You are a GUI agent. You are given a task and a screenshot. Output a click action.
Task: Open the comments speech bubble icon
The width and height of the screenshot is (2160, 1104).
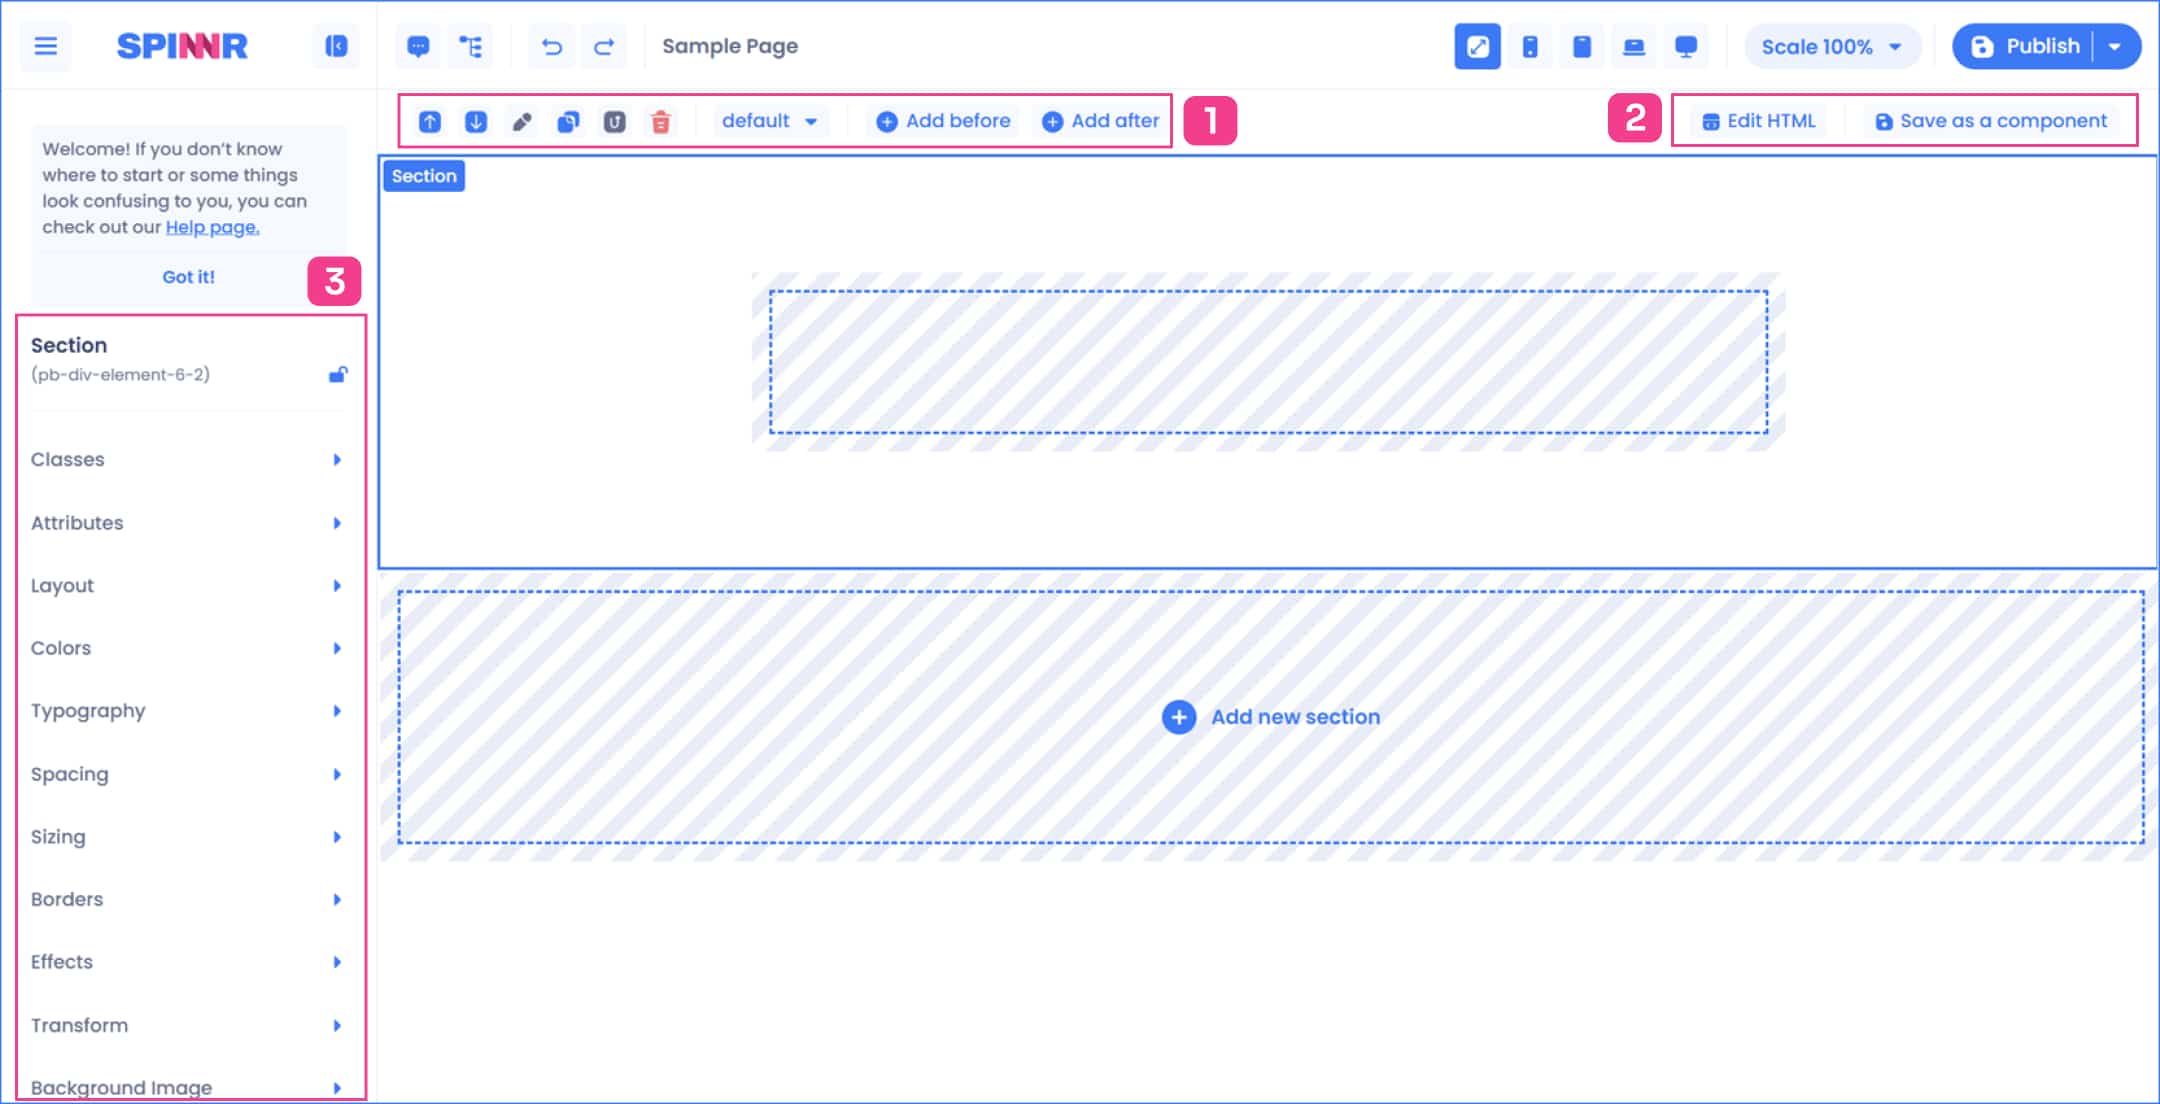pos(418,46)
